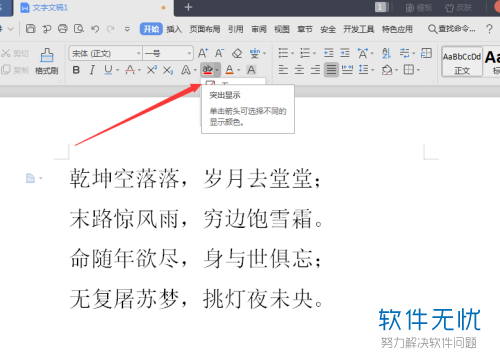The width and height of the screenshot is (500, 363).
Task: Open the 安全 ribbon tab
Action: (328, 29)
